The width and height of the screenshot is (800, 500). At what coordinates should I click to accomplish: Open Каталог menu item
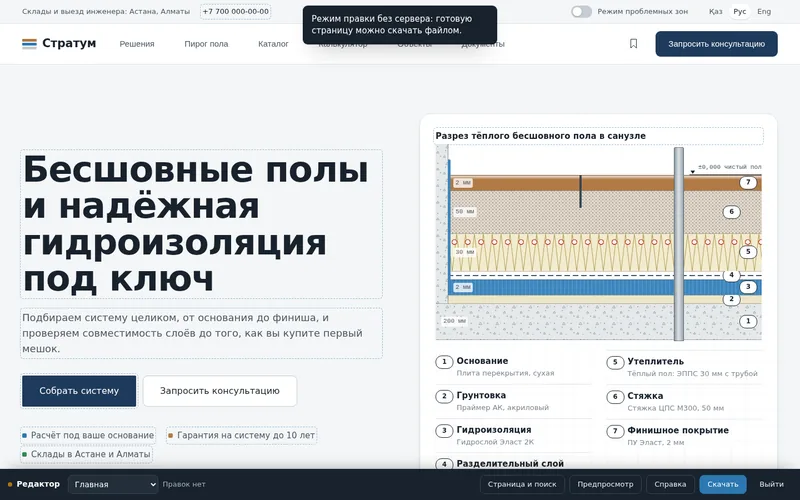273,44
